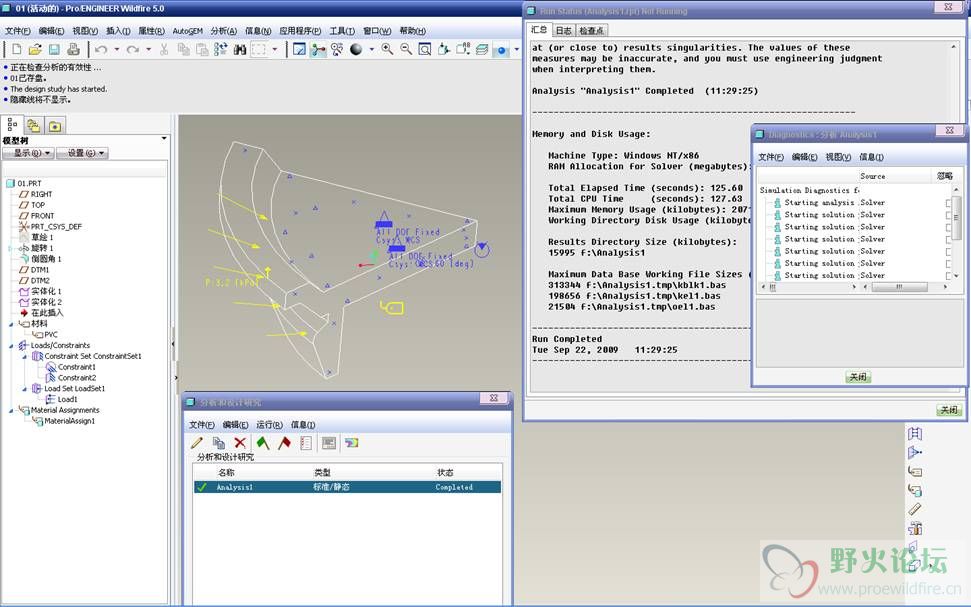Open 运行(R) menu in analysis dialog
This screenshot has height=607, width=971.
[269, 424]
